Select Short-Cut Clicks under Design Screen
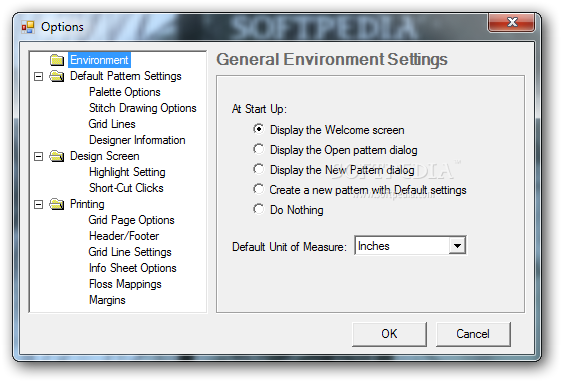Viewport: 562px width, 382px height. pyautogui.click(x=126, y=188)
